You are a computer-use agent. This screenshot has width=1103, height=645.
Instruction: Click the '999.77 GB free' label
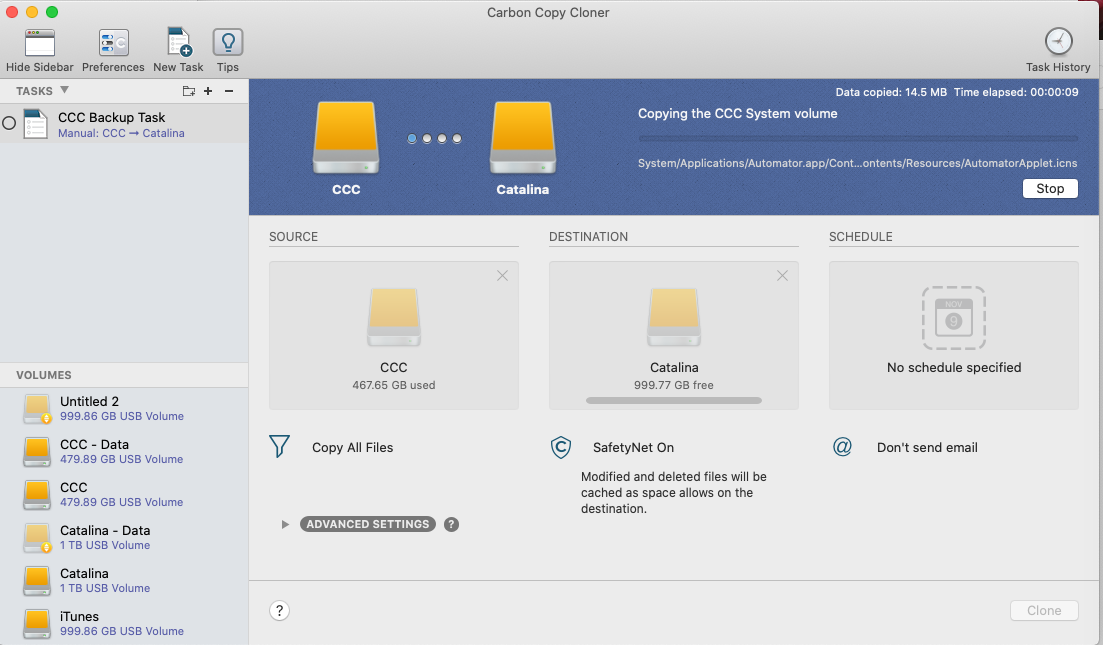click(x=674, y=385)
